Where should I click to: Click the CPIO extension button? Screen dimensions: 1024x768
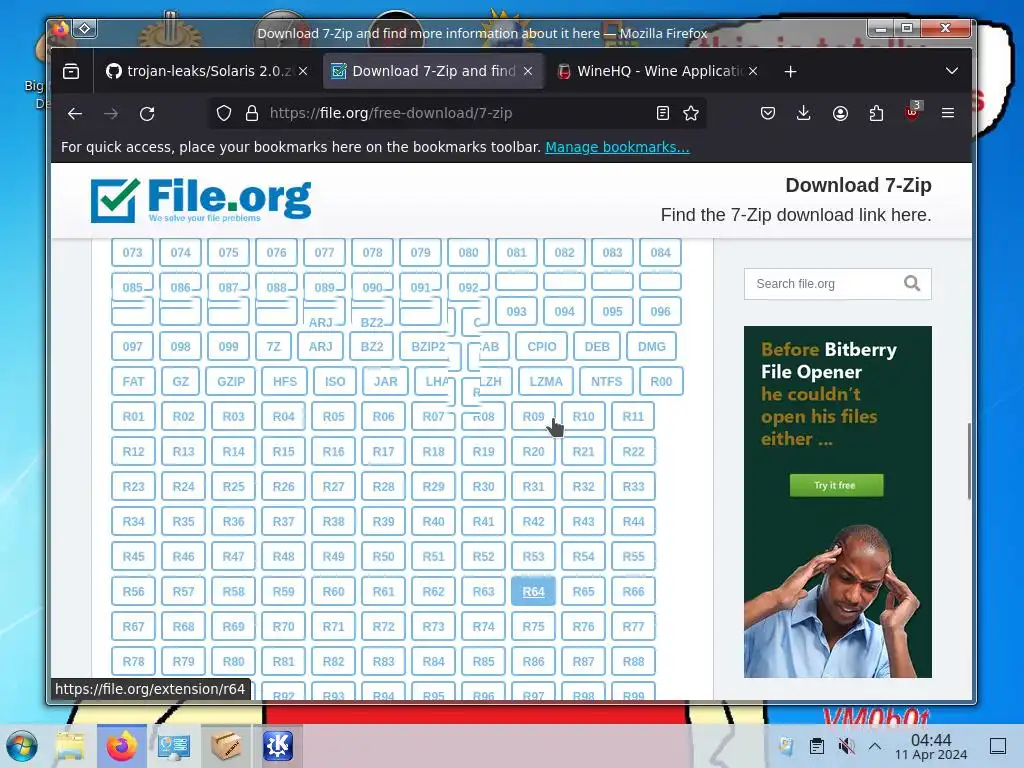pyautogui.click(x=541, y=347)
